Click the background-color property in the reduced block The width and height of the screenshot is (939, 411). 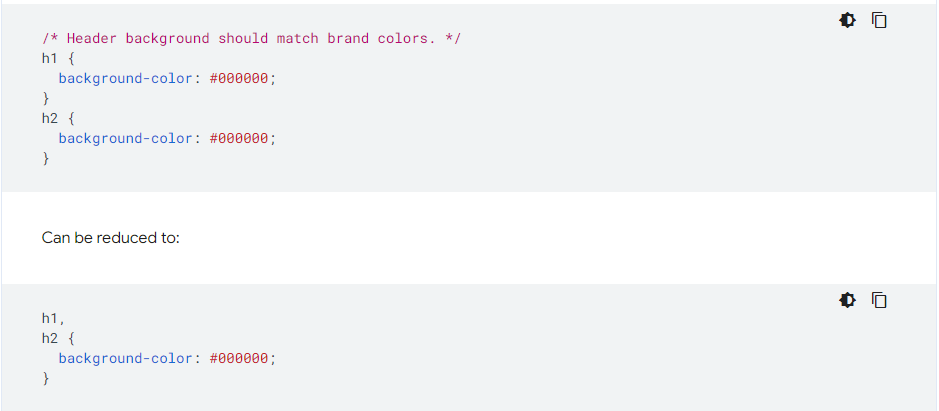(x=125, y=358)
